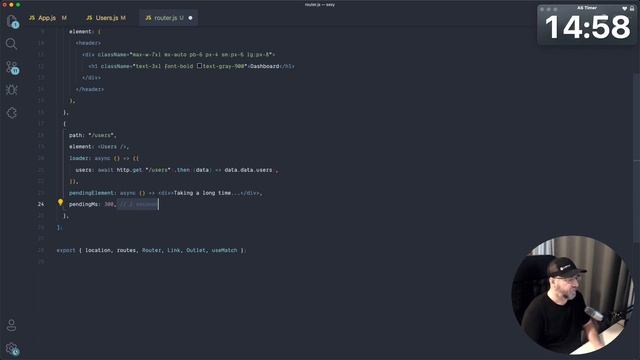Open the Run and Debug bug icon

[x=11, y=90]
